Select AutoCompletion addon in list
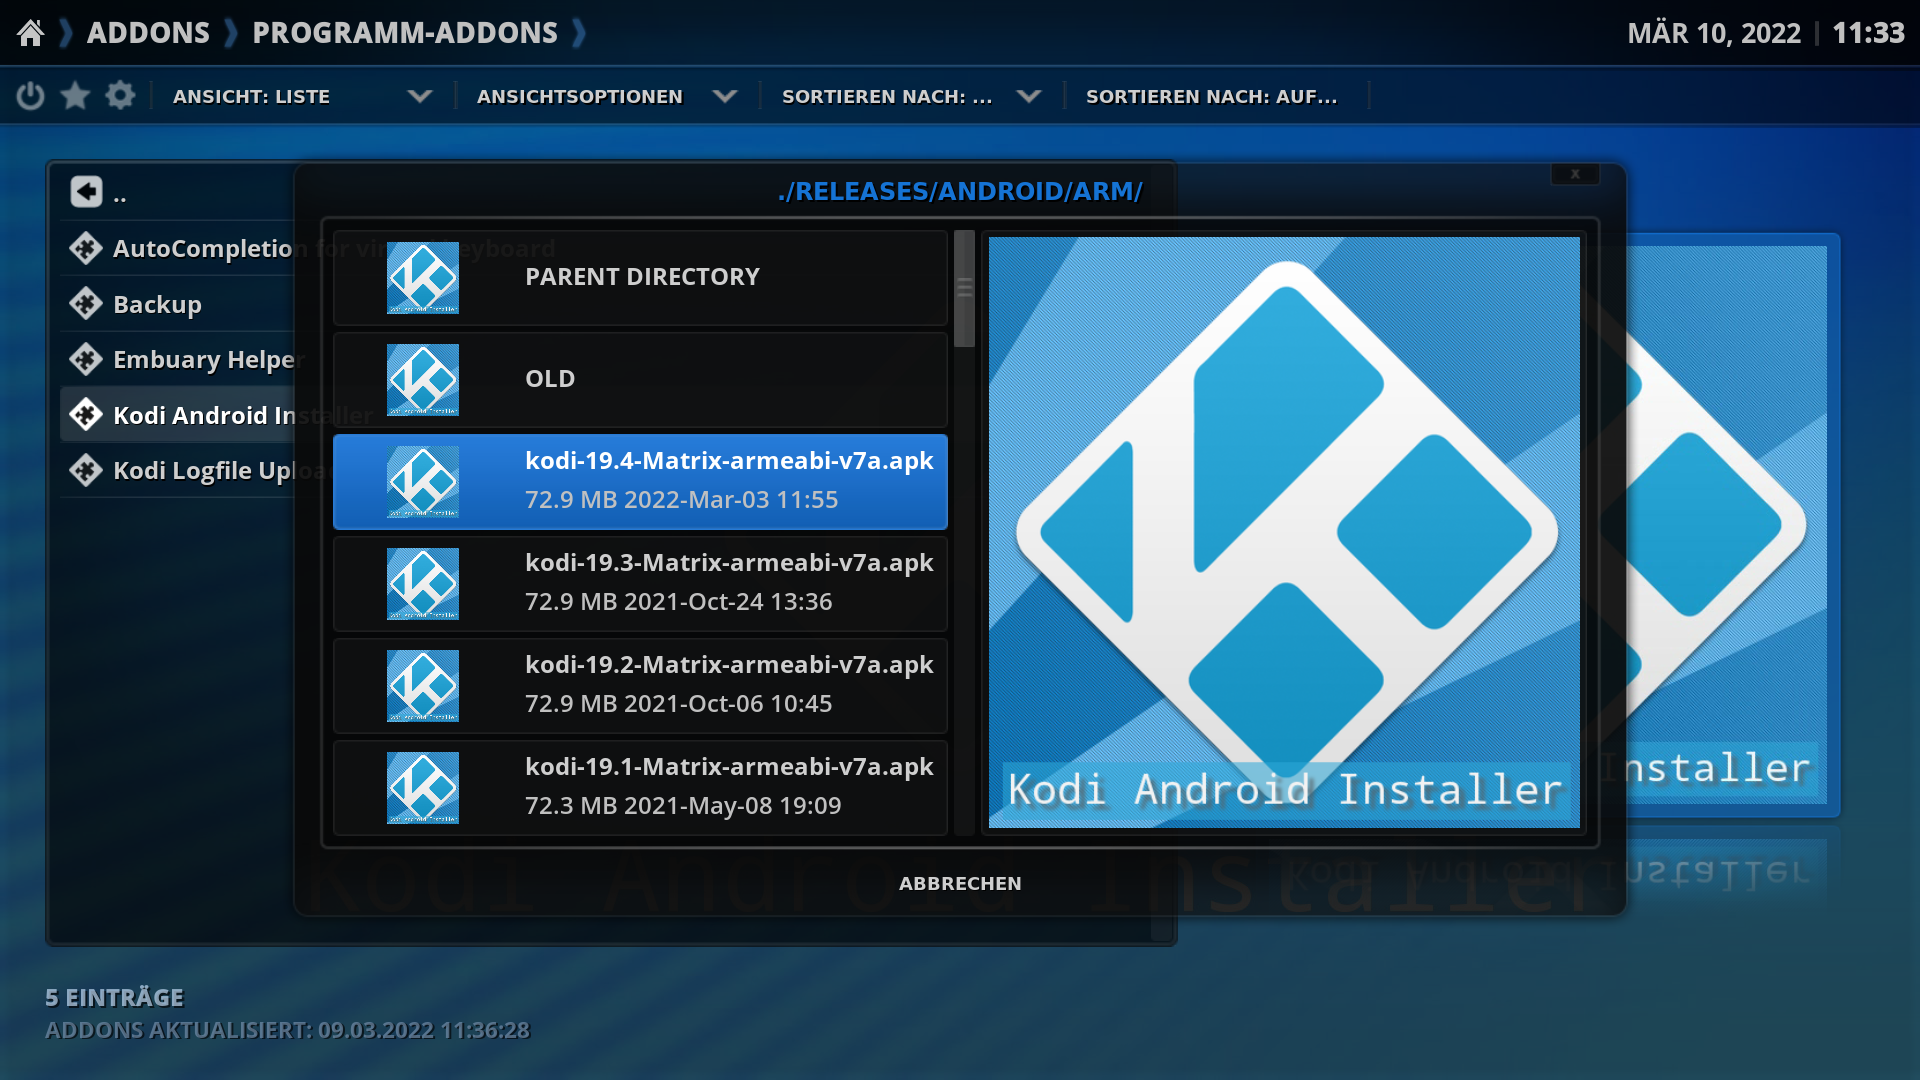The width and height of the screenshot is (1920, 1080). point(178,248)
